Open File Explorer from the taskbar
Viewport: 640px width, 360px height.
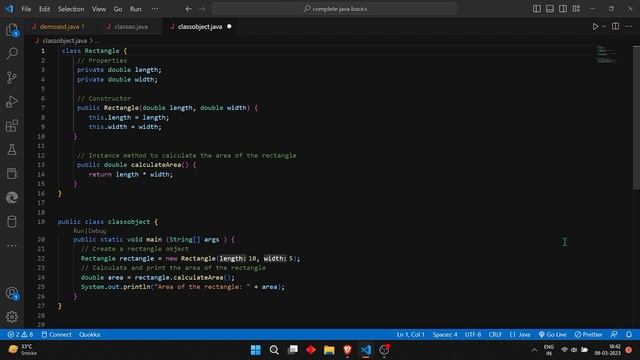coord(329,350)
